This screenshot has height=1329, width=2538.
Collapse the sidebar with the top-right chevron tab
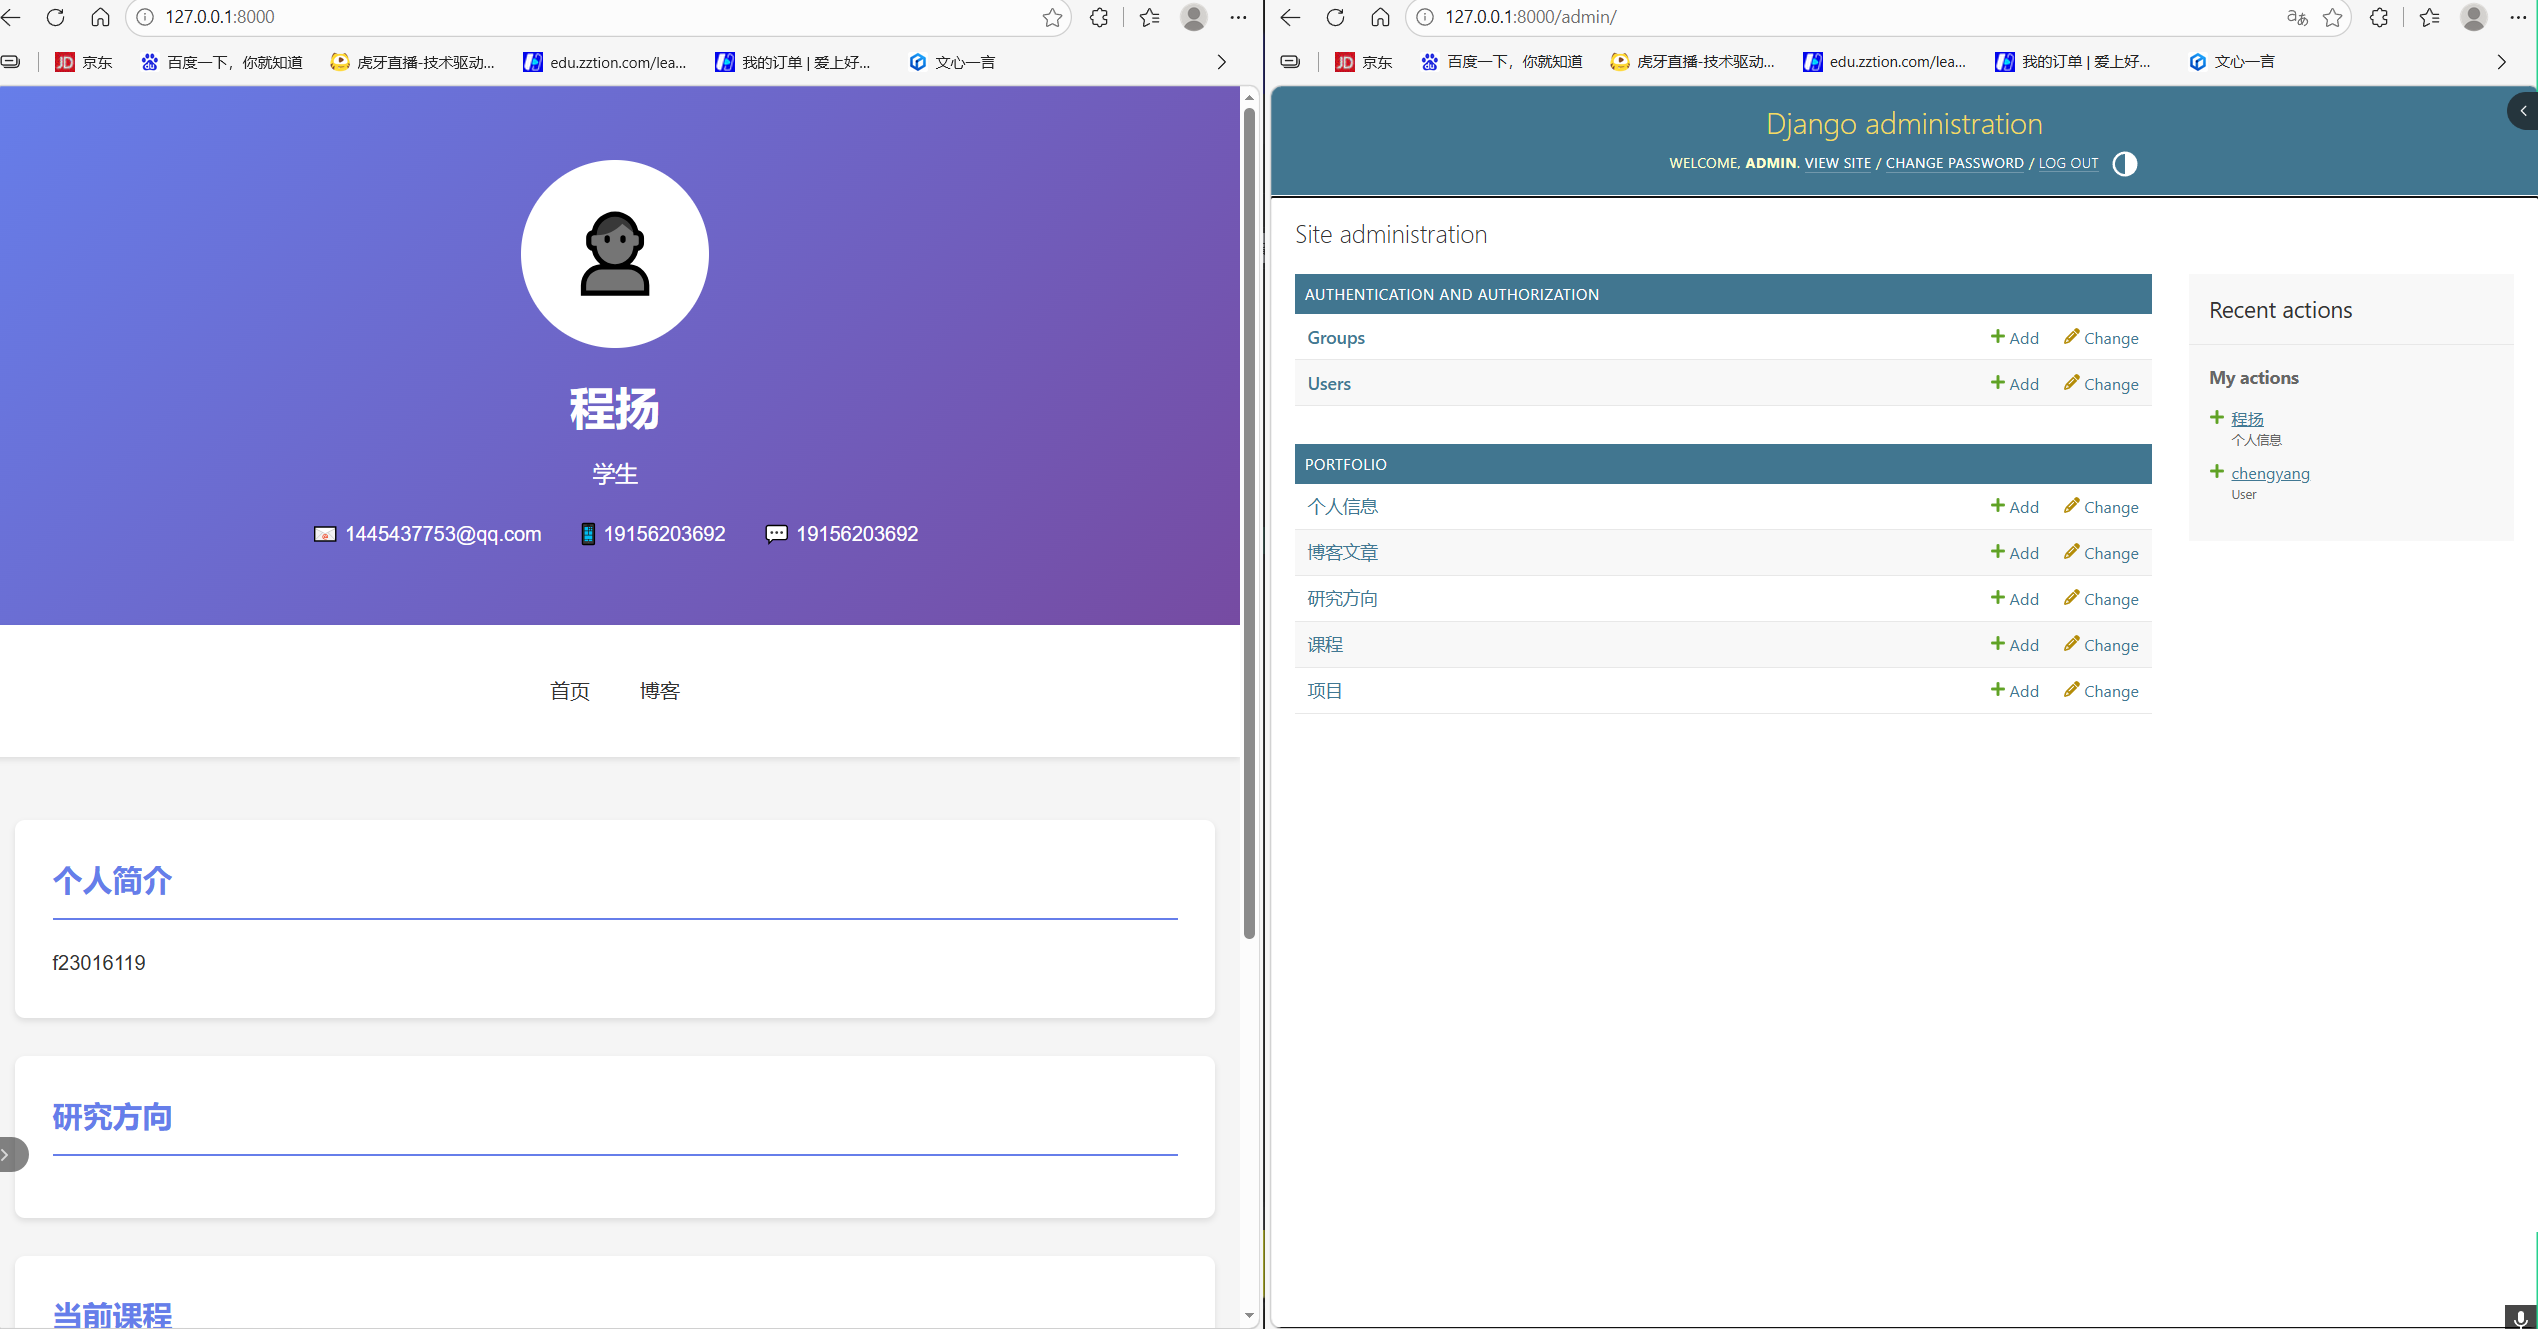tap(2522, 111)
